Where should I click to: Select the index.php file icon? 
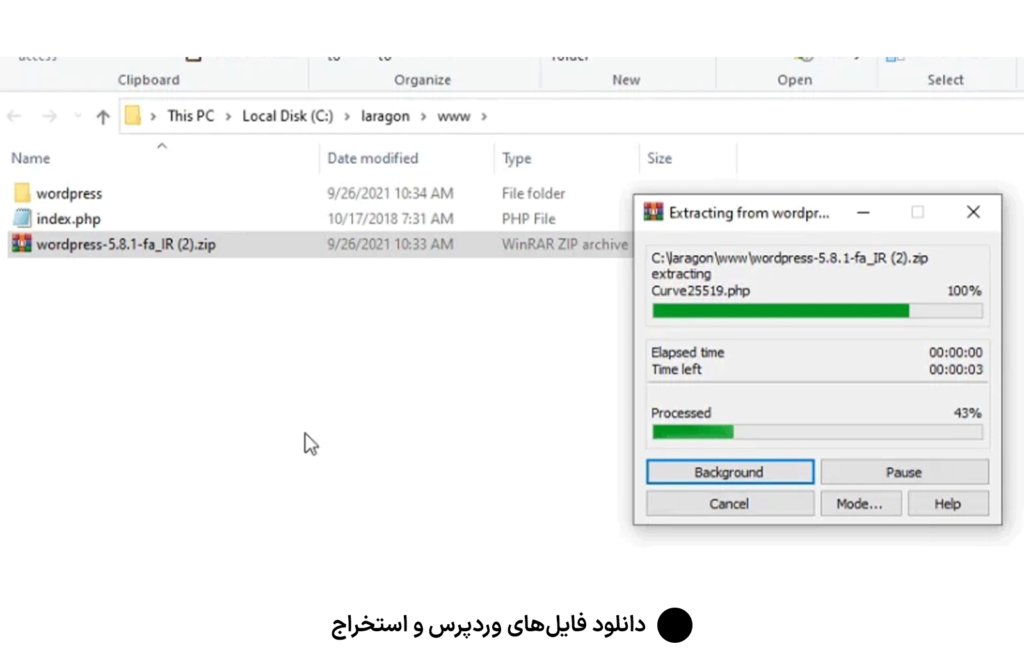pos(22,218)
